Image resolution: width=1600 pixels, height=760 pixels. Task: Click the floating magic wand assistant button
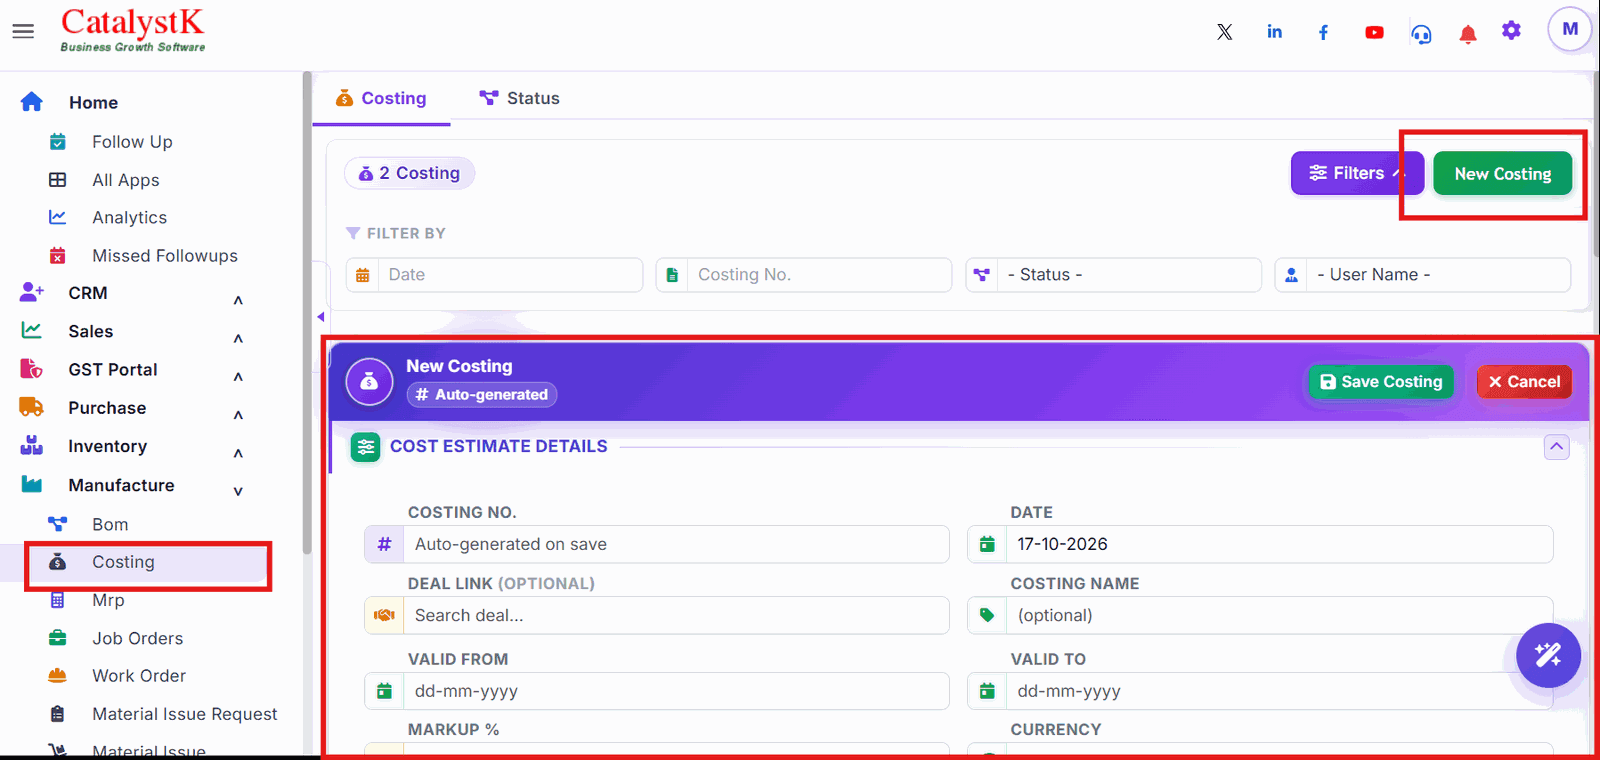[1548, 655]
